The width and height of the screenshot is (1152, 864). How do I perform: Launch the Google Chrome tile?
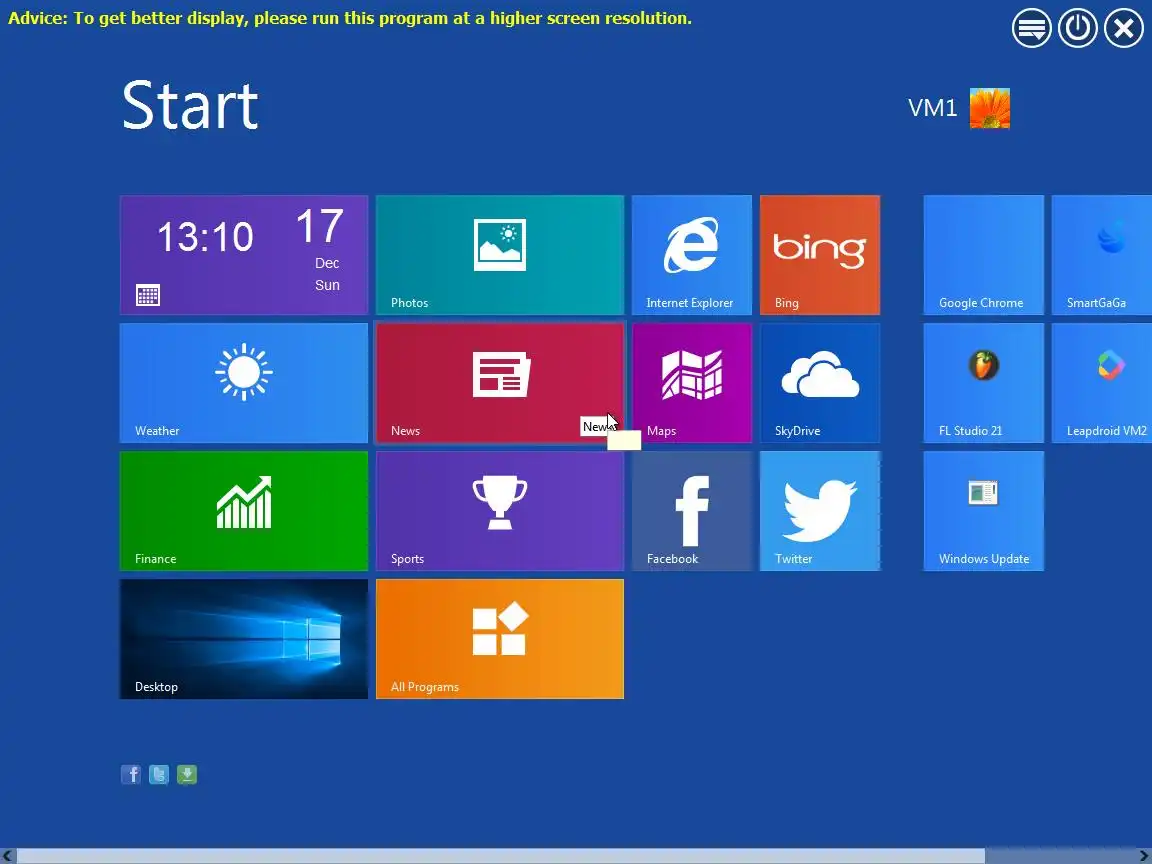pyautogui.click(x=984, y=255)
